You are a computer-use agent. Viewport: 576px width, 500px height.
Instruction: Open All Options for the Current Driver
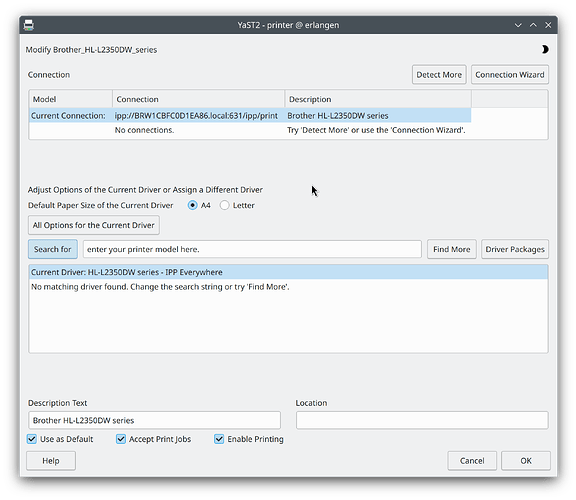pyautogui.click(x=94, y=225)
